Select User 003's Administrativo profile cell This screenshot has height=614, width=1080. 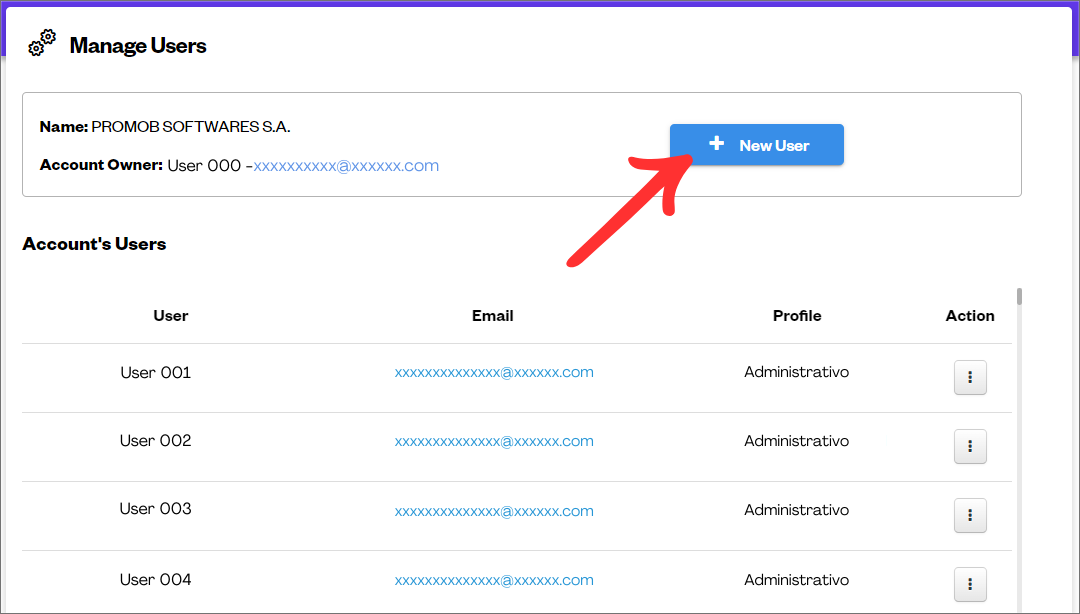tap(797, 510)
